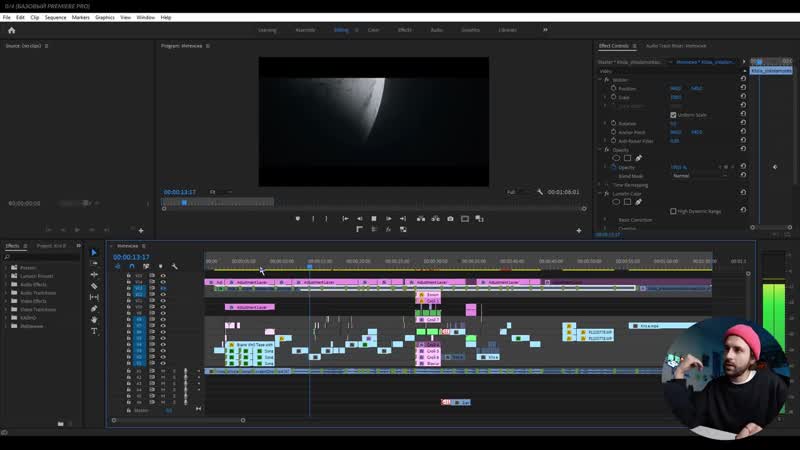800x450 pixels.
Task: Expand the Audio Effects folder
Action: (6, 284)
